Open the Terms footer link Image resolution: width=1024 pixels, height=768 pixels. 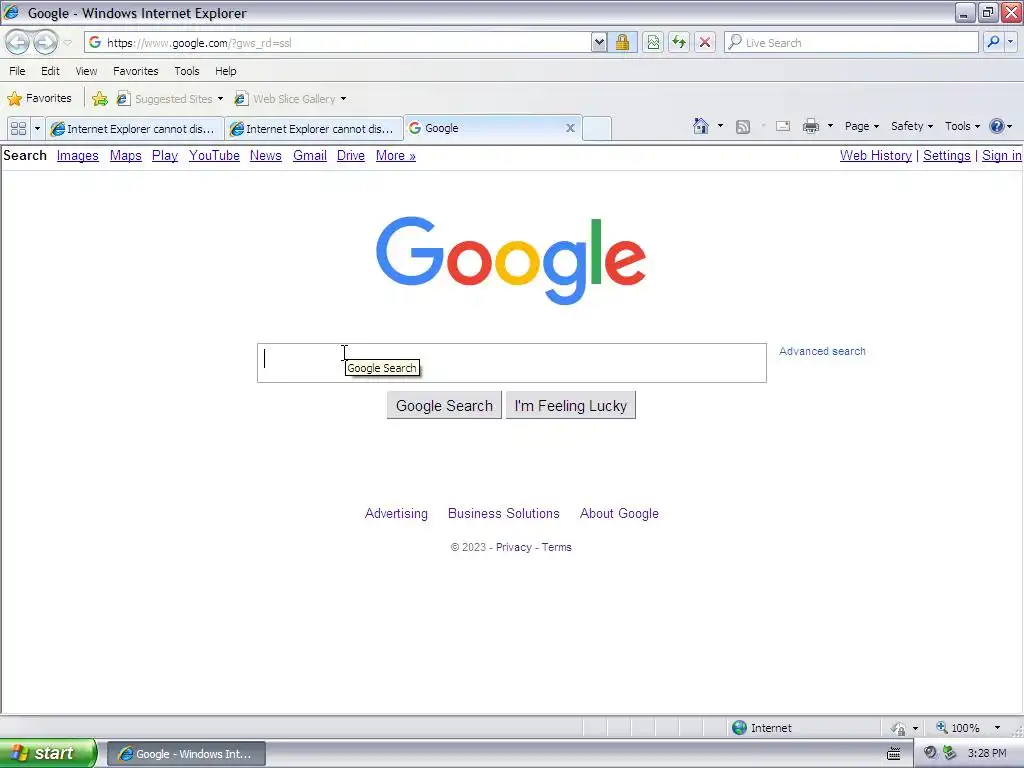pos(556,547)
